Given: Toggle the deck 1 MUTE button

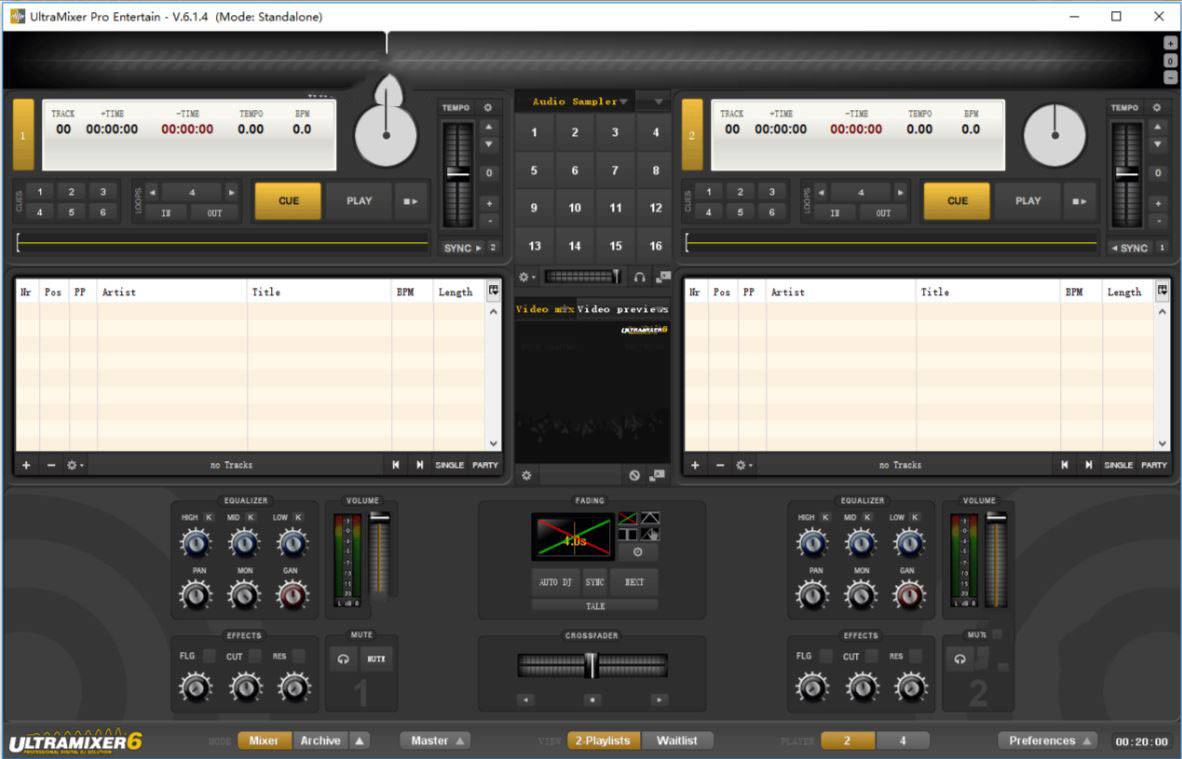Looking at the screenshot, I should click(x=376, y=659).
